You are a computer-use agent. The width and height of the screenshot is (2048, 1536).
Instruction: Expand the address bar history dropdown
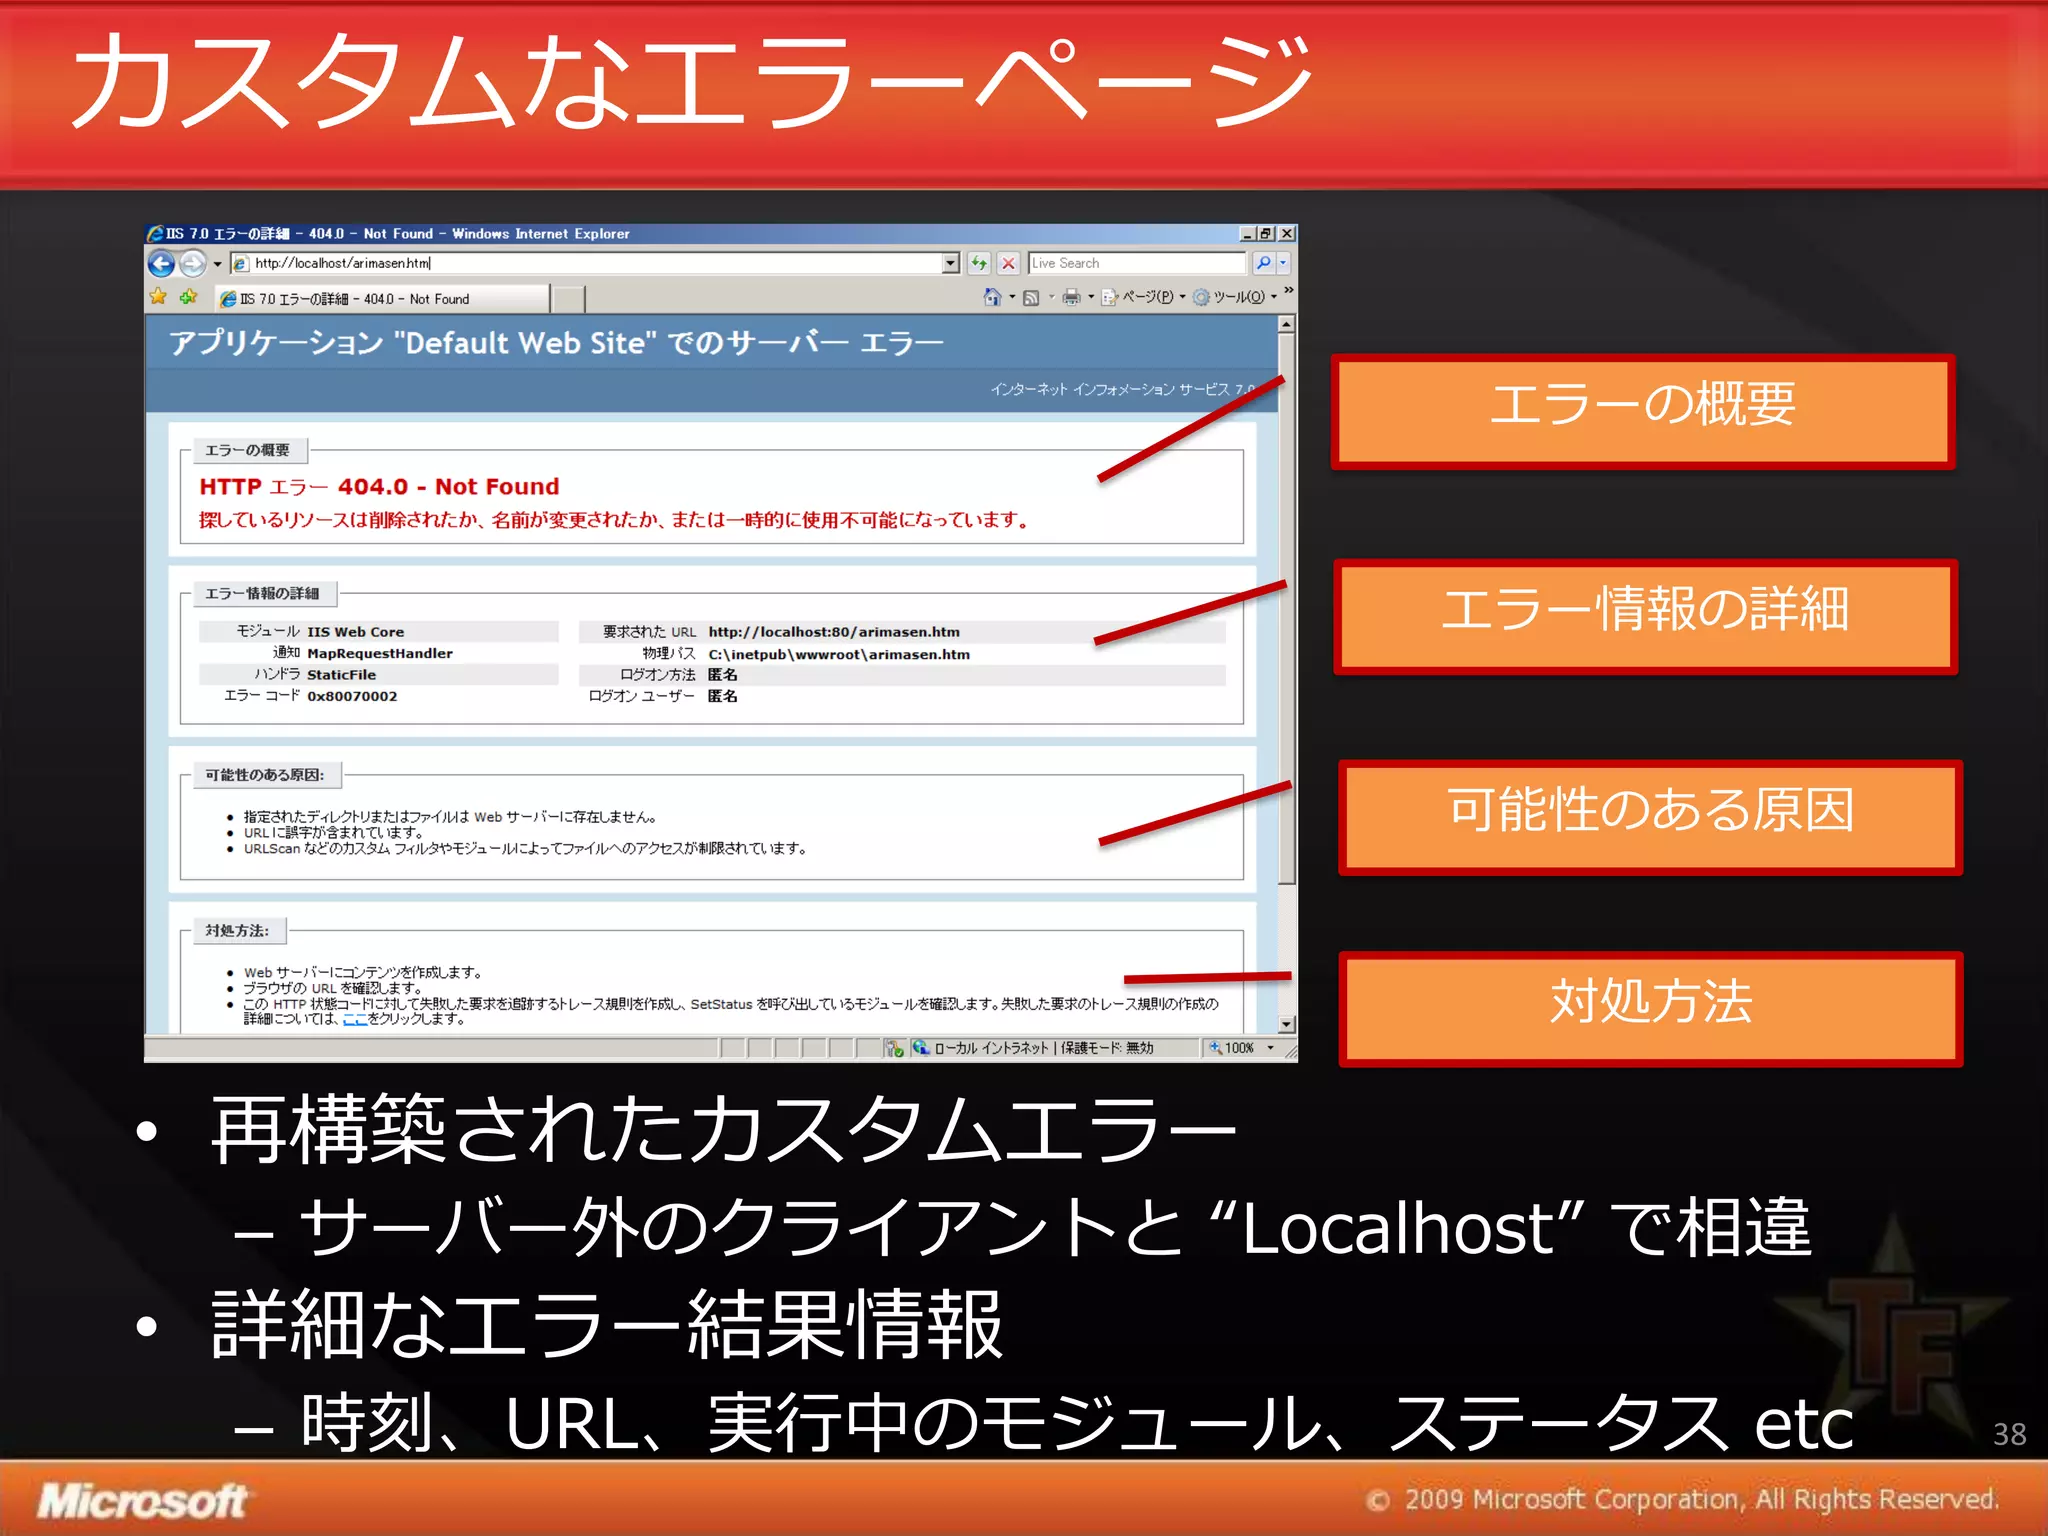[x=951, y=264]
